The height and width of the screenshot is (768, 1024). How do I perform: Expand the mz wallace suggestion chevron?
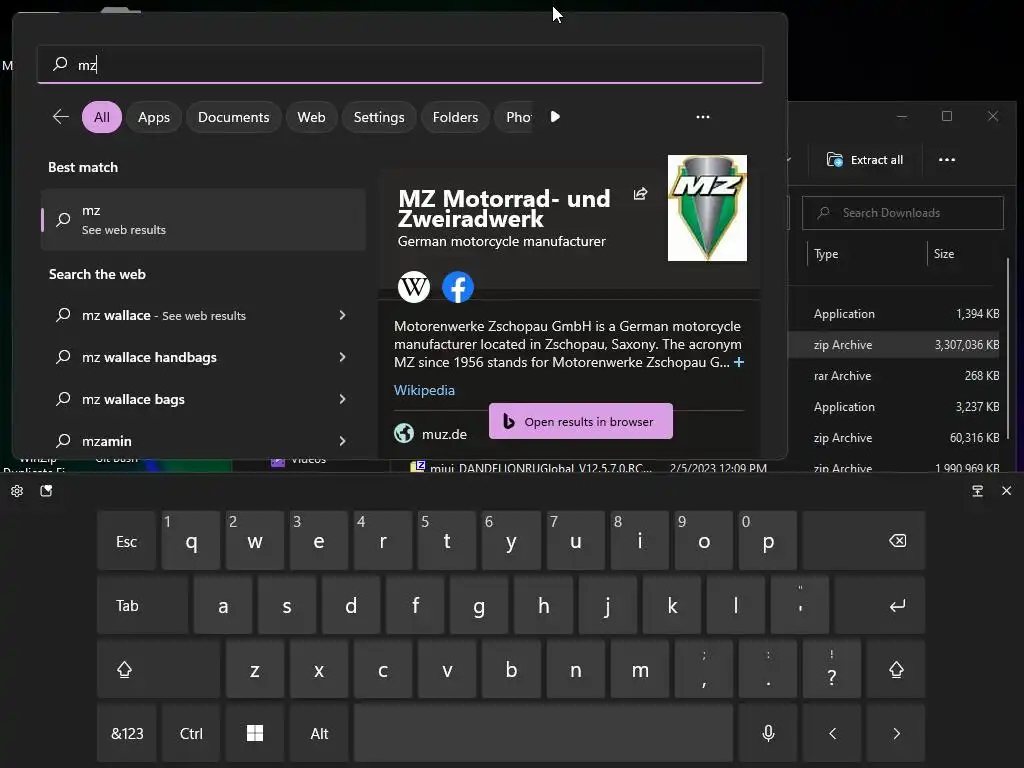342,315
